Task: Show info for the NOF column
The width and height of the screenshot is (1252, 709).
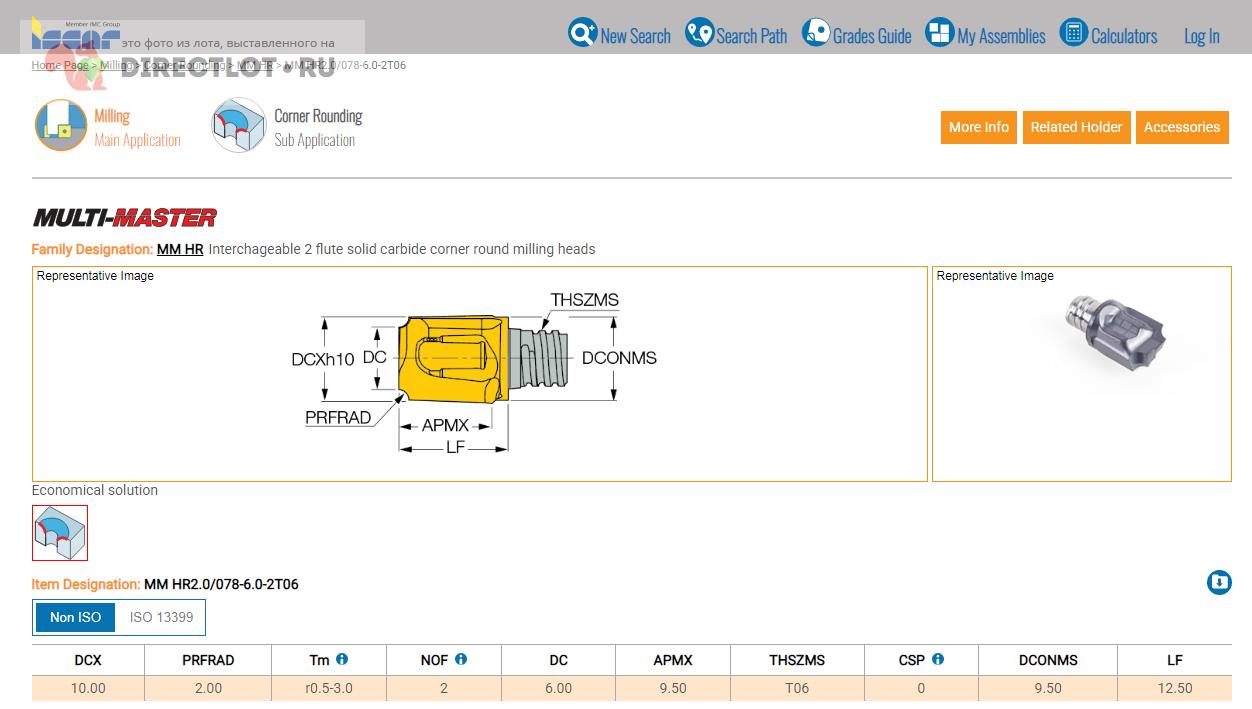Action: click(461, 659)
